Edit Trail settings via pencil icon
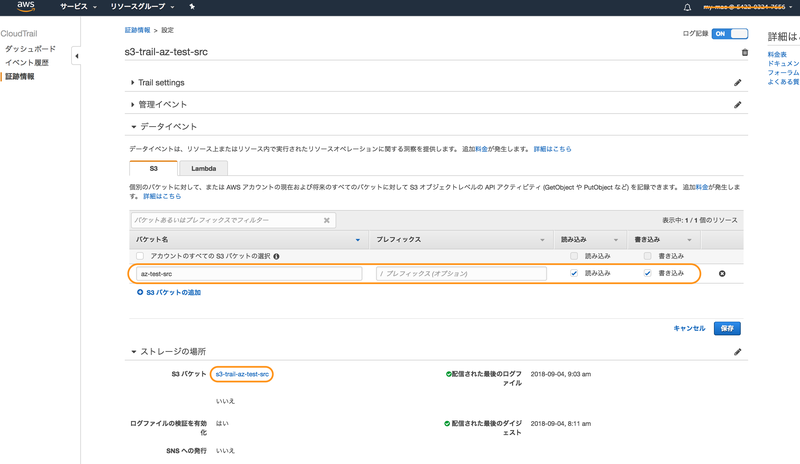The width and height of the screenshot is (800, 464). [737, 83]
